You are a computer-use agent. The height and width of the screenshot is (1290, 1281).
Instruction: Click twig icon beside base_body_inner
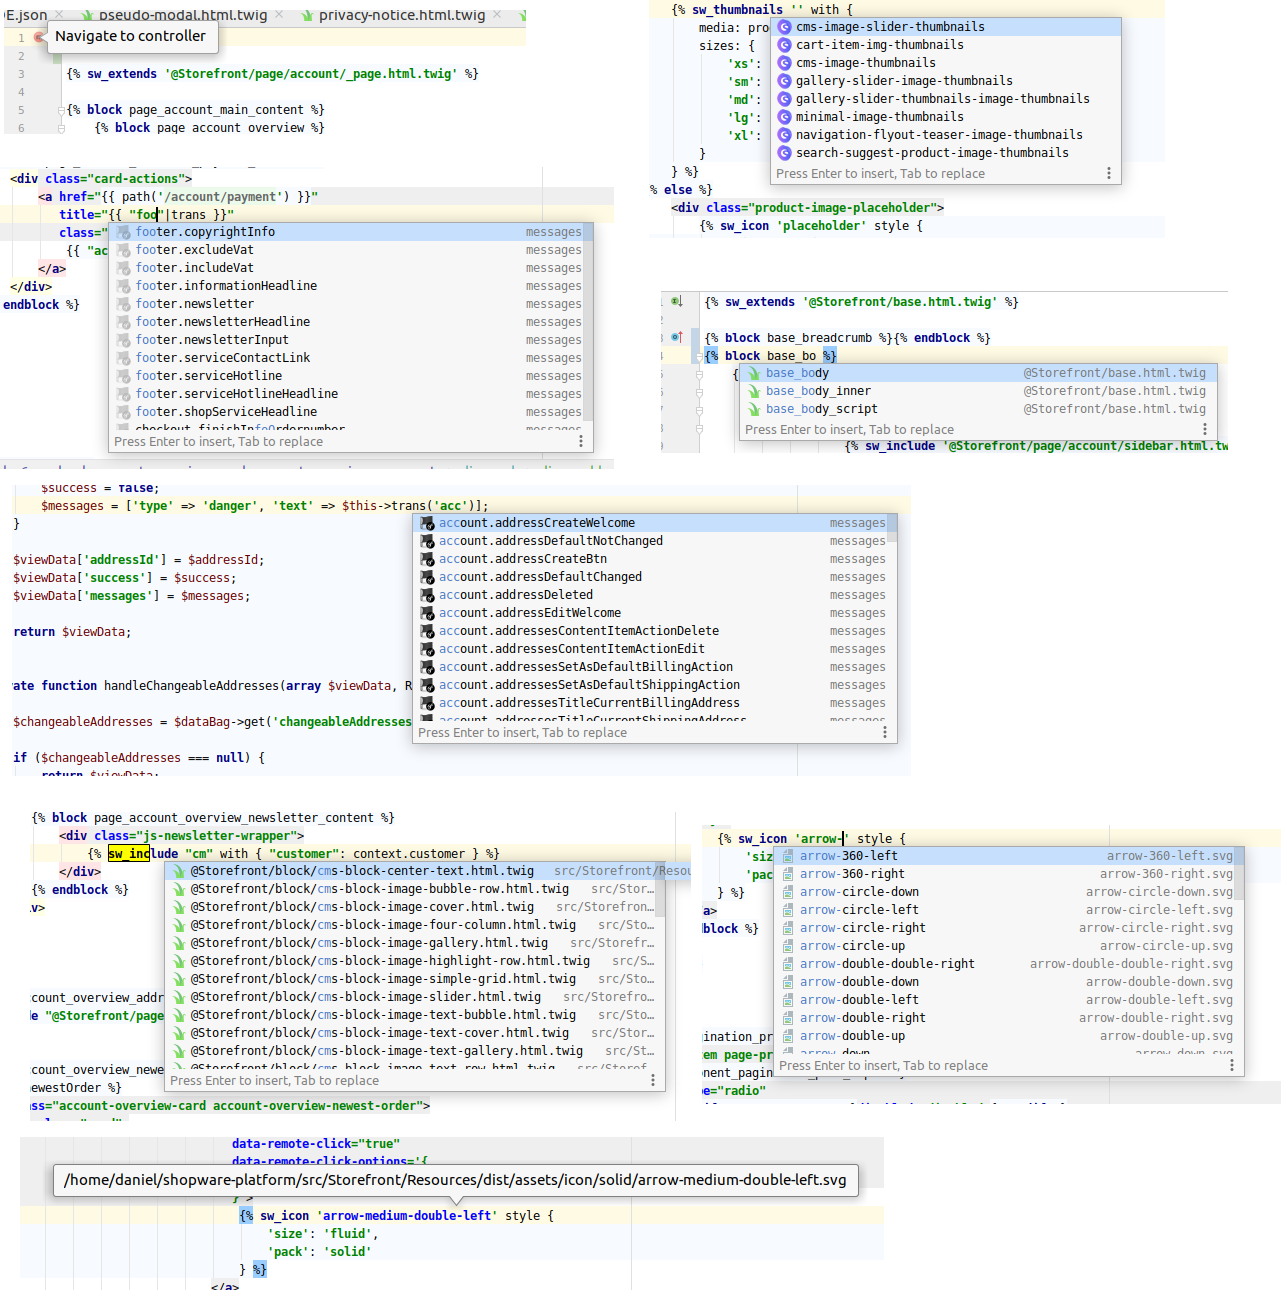[x=755, y=391]
